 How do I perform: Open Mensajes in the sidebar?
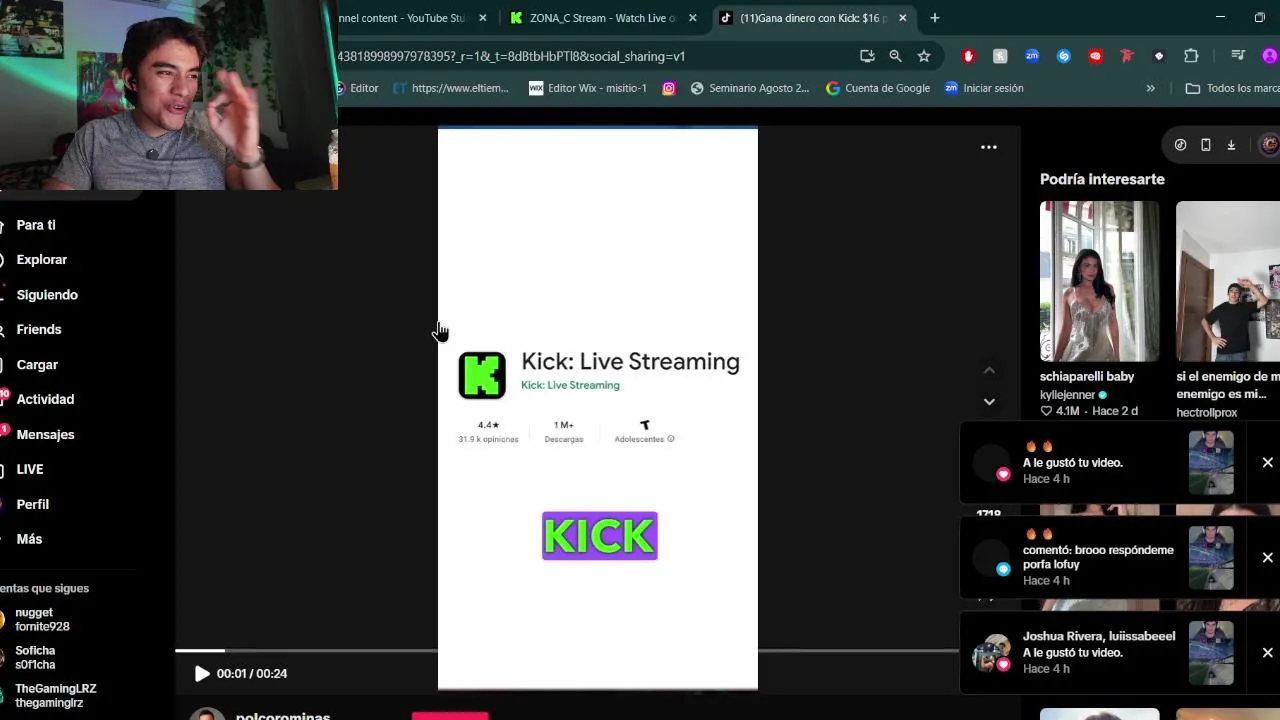pos(45,435)
